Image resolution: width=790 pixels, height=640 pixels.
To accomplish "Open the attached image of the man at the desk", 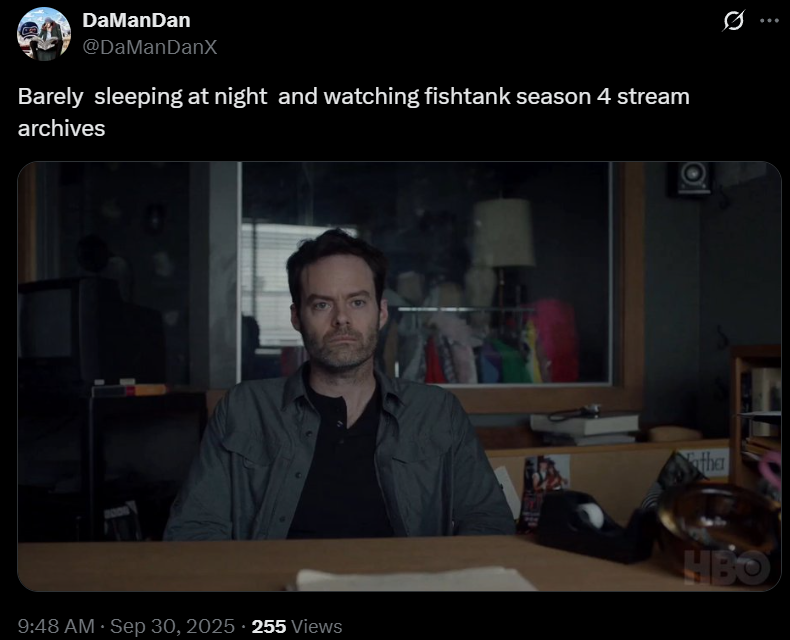I will click(x=399, y=376).
